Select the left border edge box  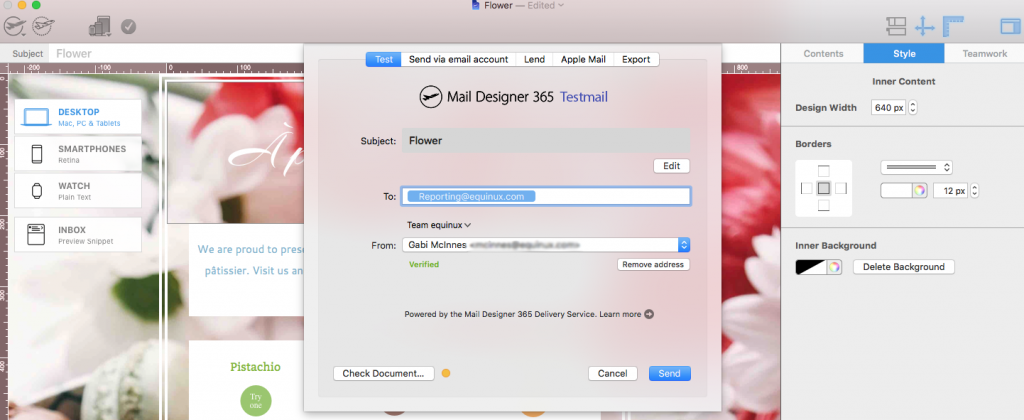point(807,188)
